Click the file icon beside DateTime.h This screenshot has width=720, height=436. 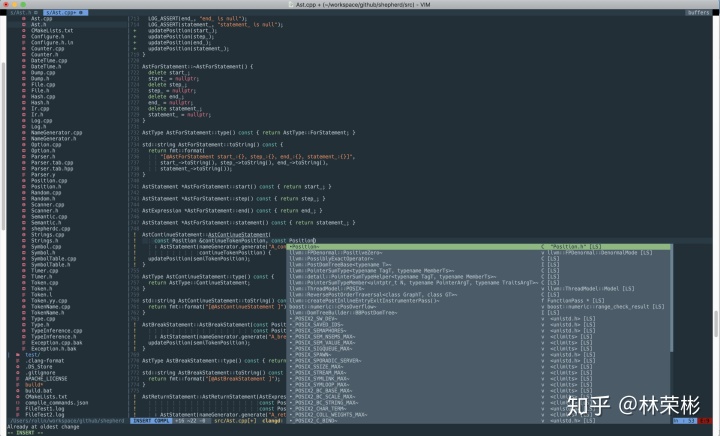point(24,67)
